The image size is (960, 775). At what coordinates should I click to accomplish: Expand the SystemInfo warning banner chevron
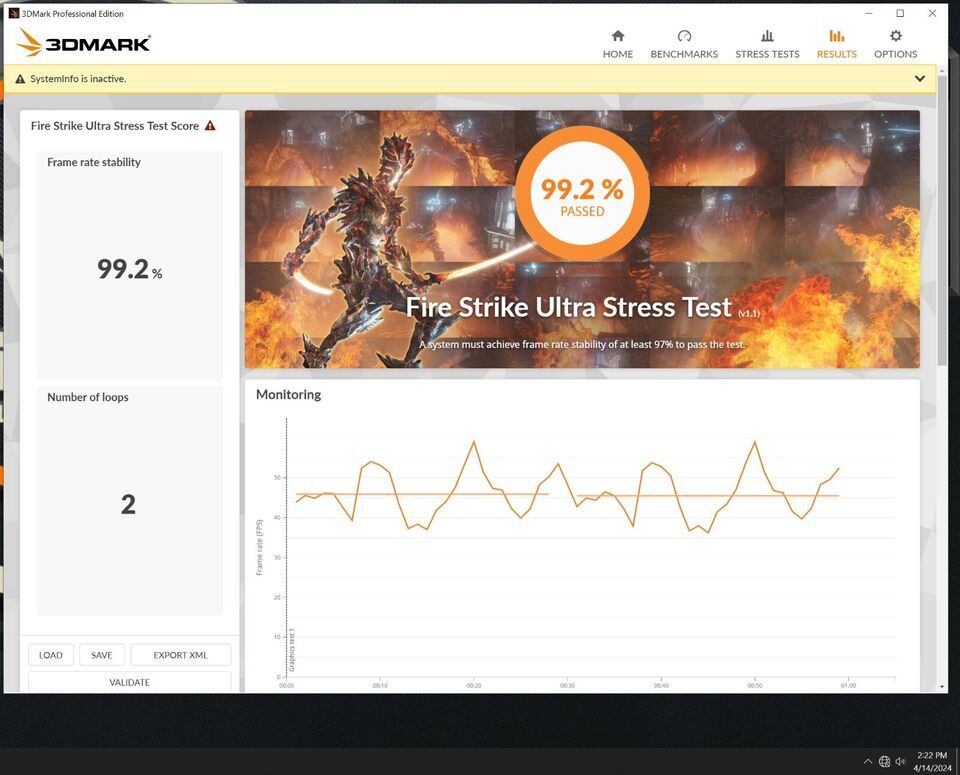[x=920, y=78]
